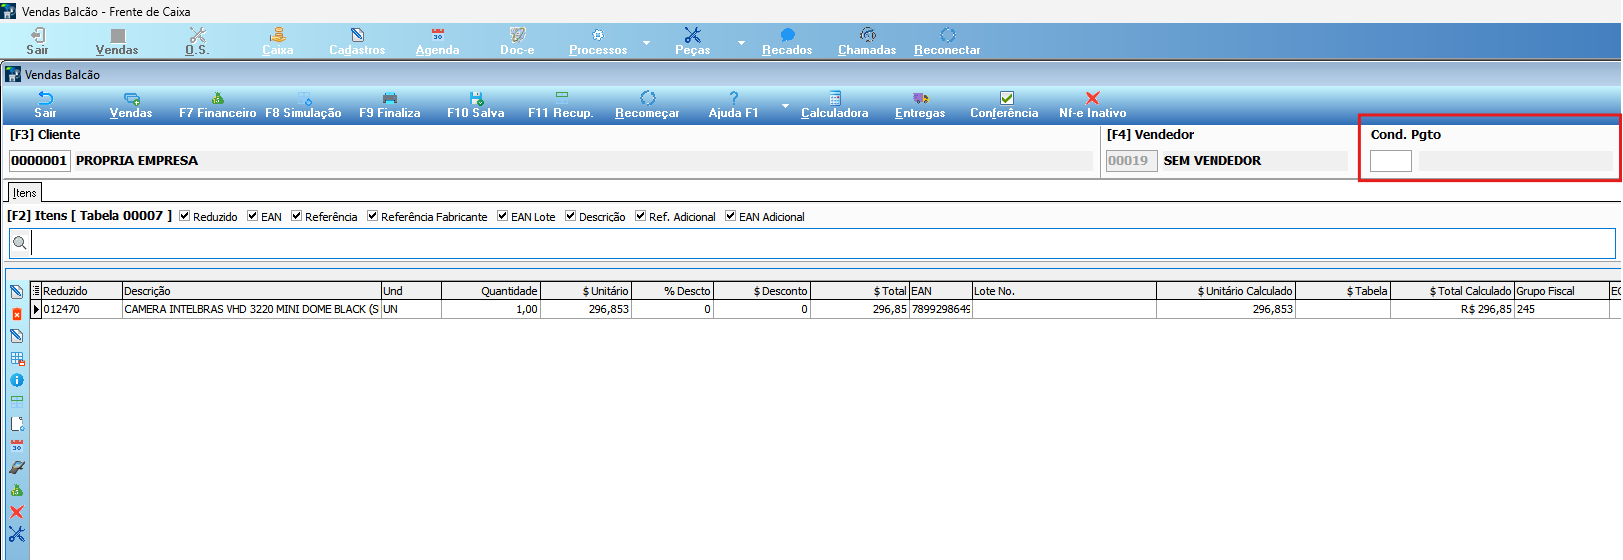Click the blue info icon in side toolbar
The width and height of the screenshot is (1623, 560).
pos(16,380)
